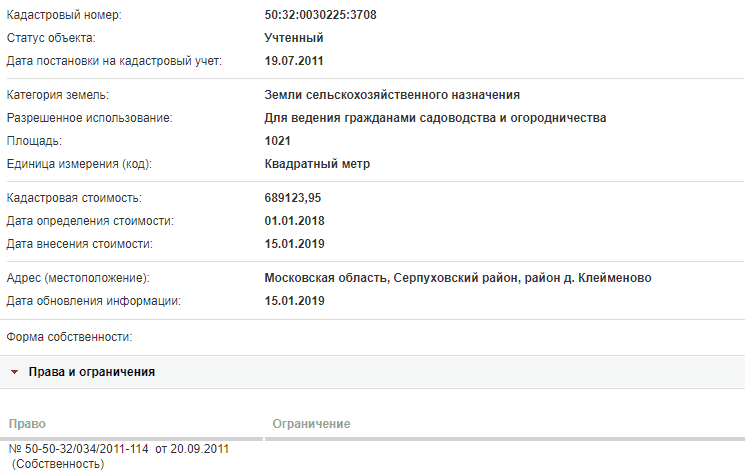Click the Кадастровый номер label
745x473 pixels.
pos(64,15)
